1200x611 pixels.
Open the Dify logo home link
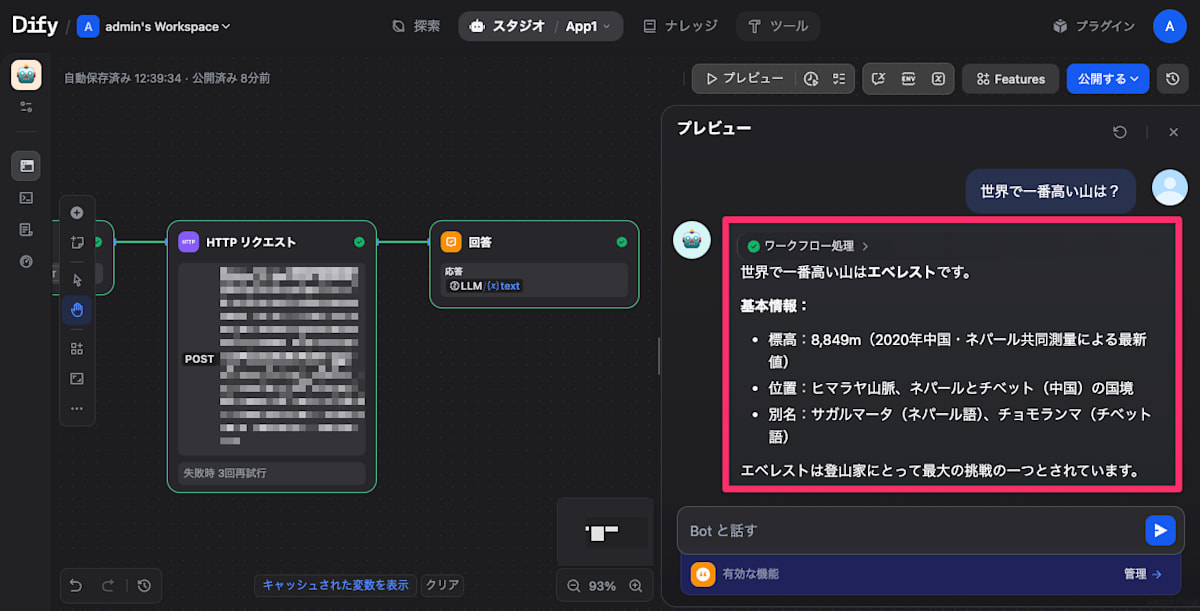point(35,26)
